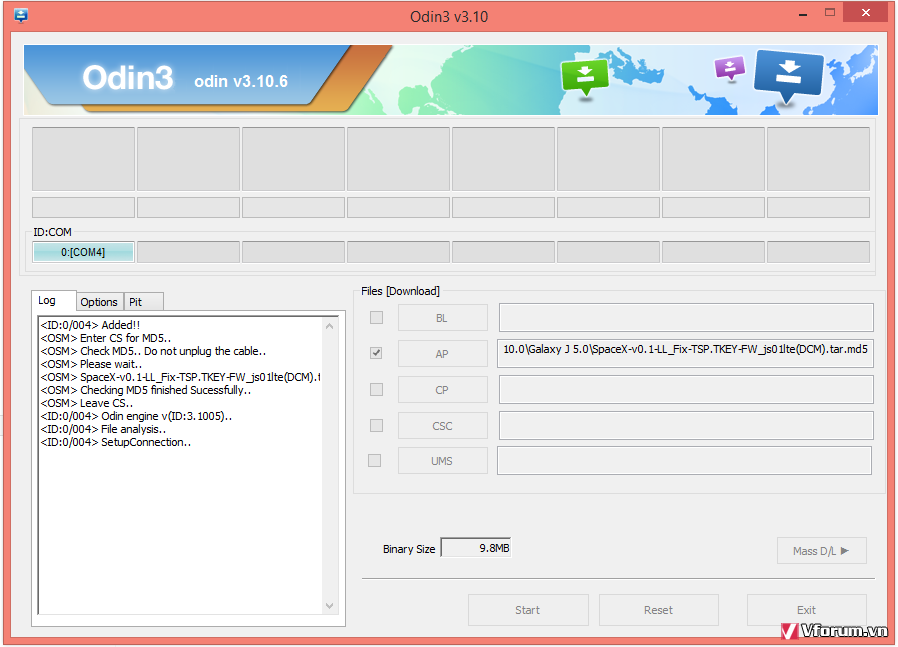Click the BL file path field

point(686,318)
